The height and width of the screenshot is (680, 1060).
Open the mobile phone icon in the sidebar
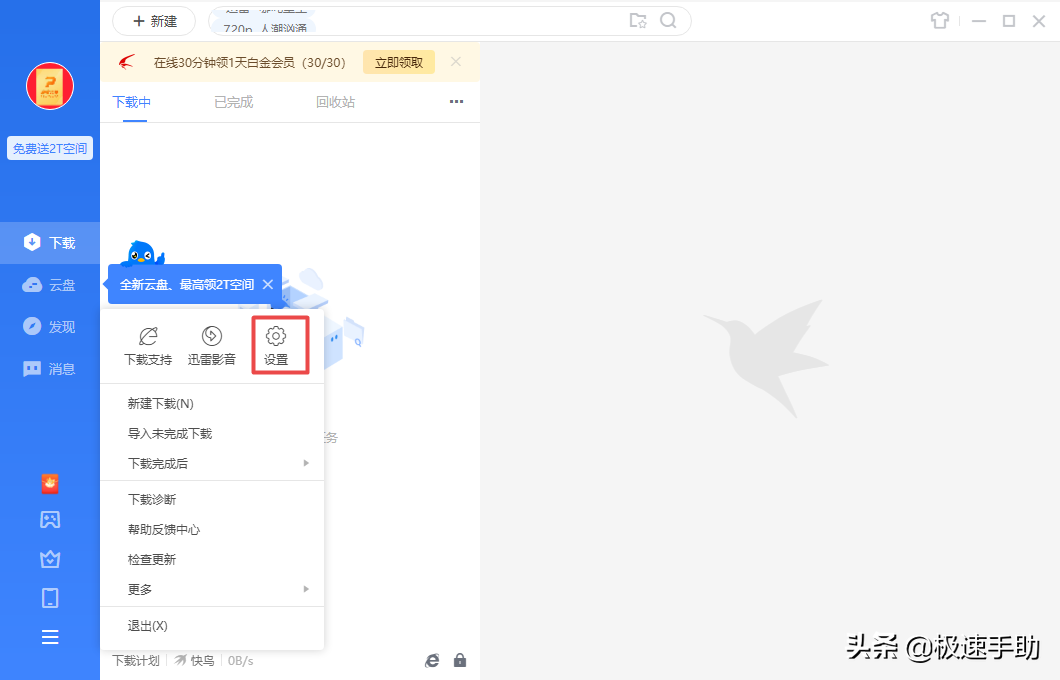[50, 597]
